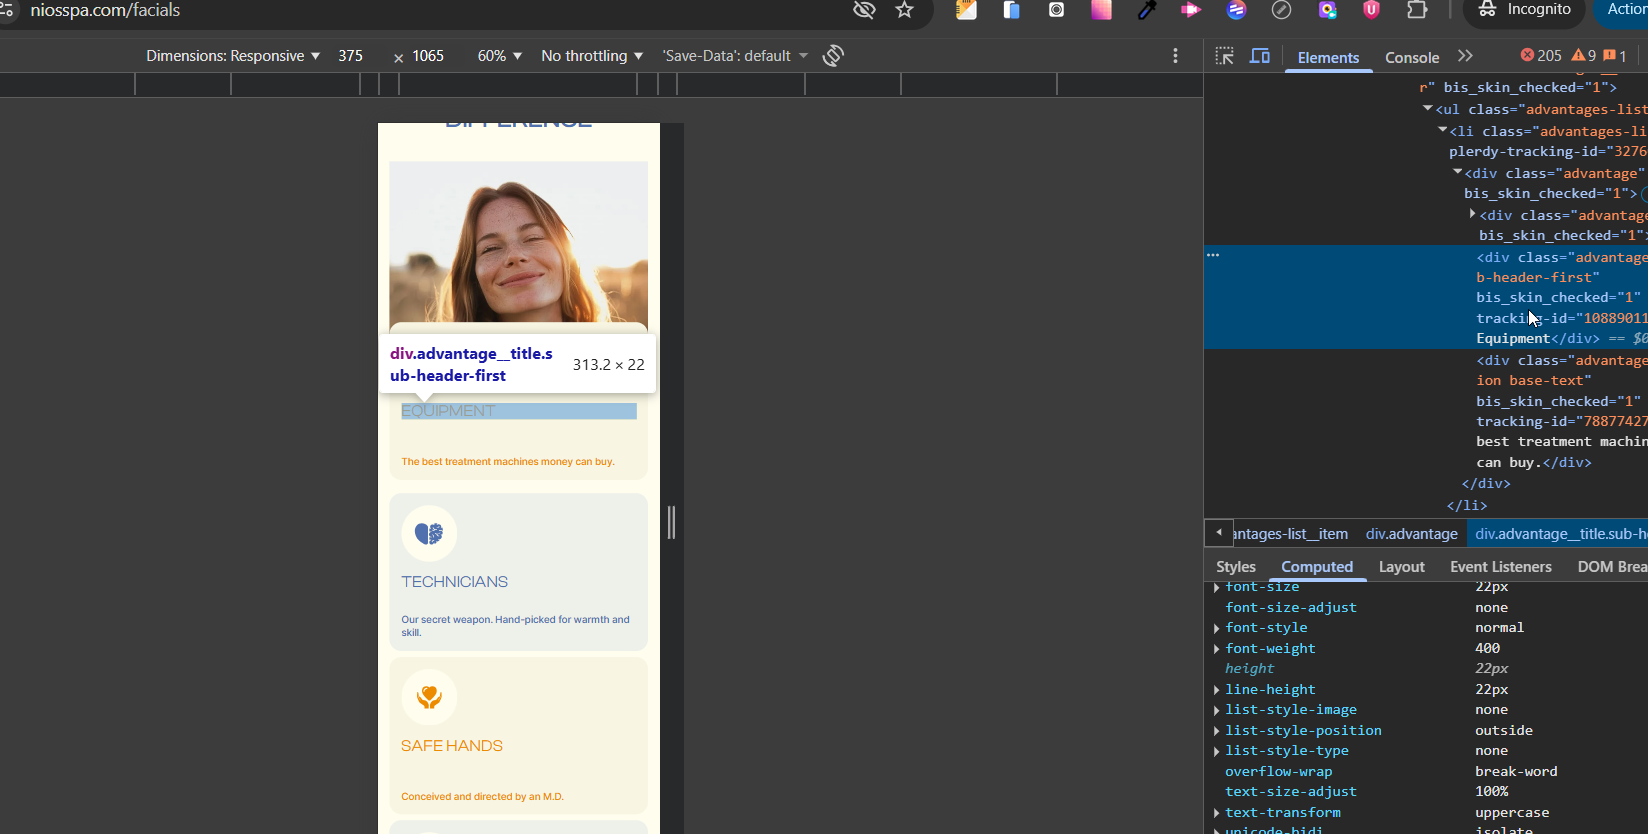Click the div.advantage breadcrumb item
The image size is (1648, 834).
coord(1411,534)
